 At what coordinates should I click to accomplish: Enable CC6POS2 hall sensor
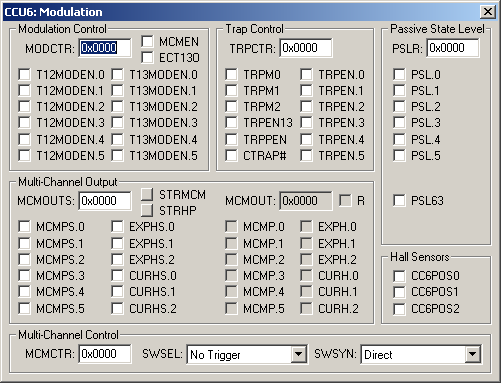399,309
